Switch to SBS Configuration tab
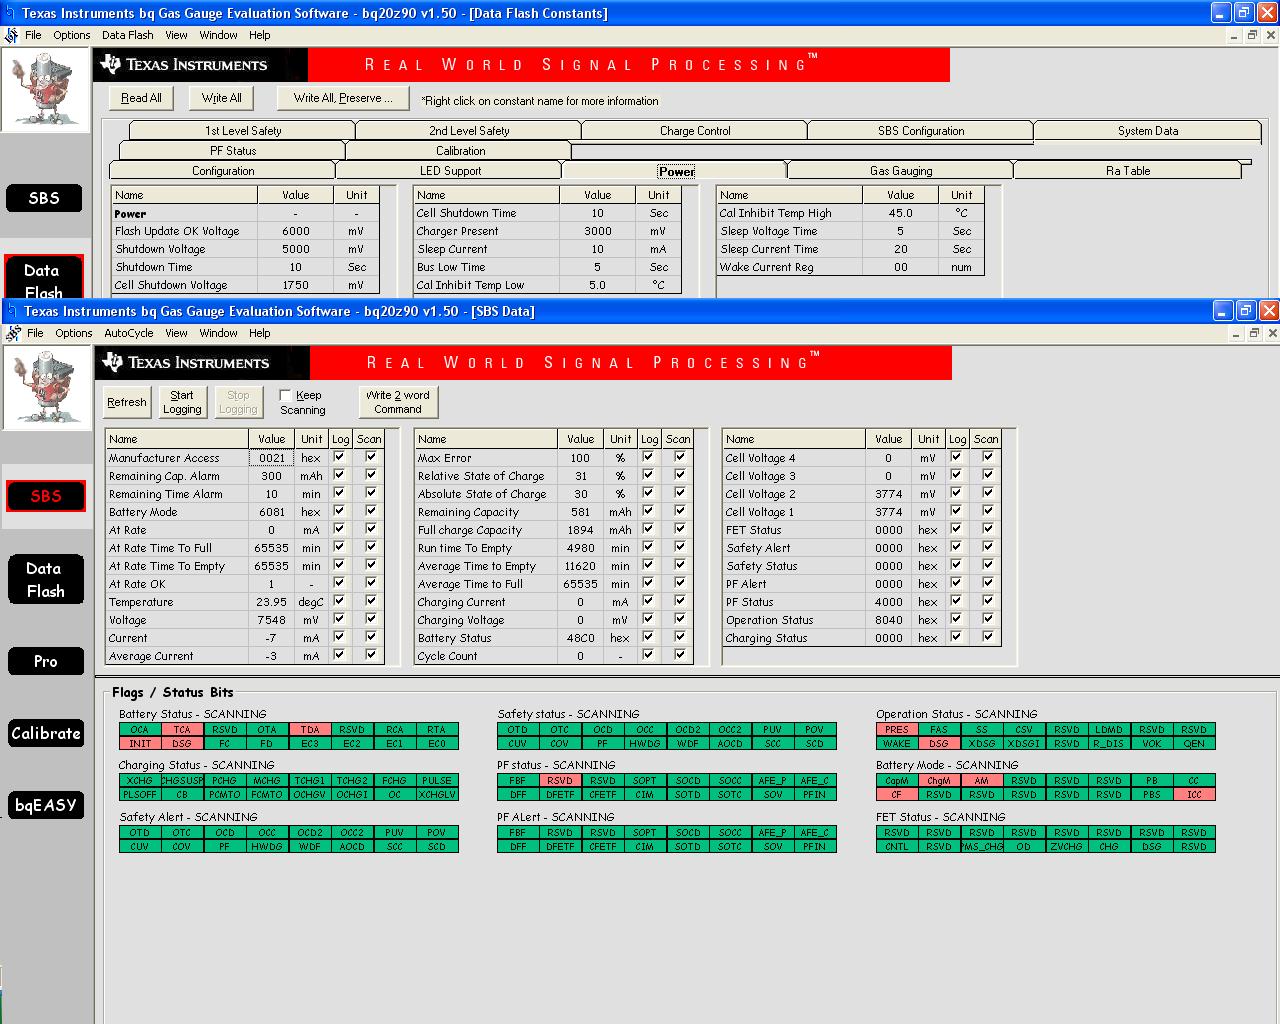 pyautogui.click(x=921, y=131)
